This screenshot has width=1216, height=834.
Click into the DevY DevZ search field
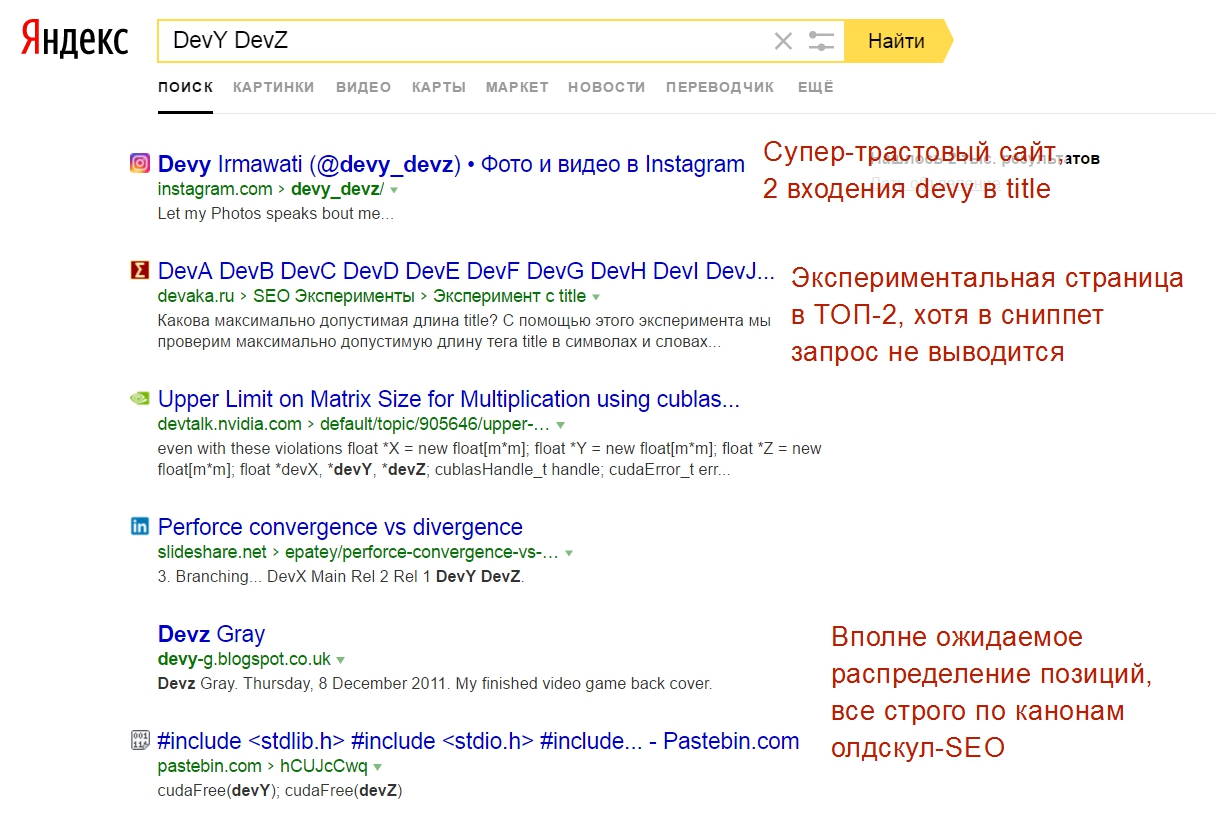[x=460, y=41]
